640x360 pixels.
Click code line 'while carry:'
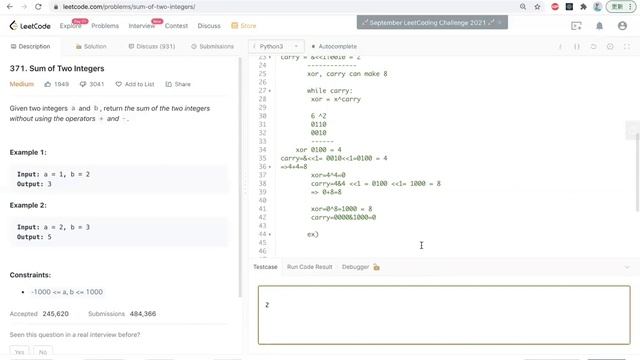point(330,91)
